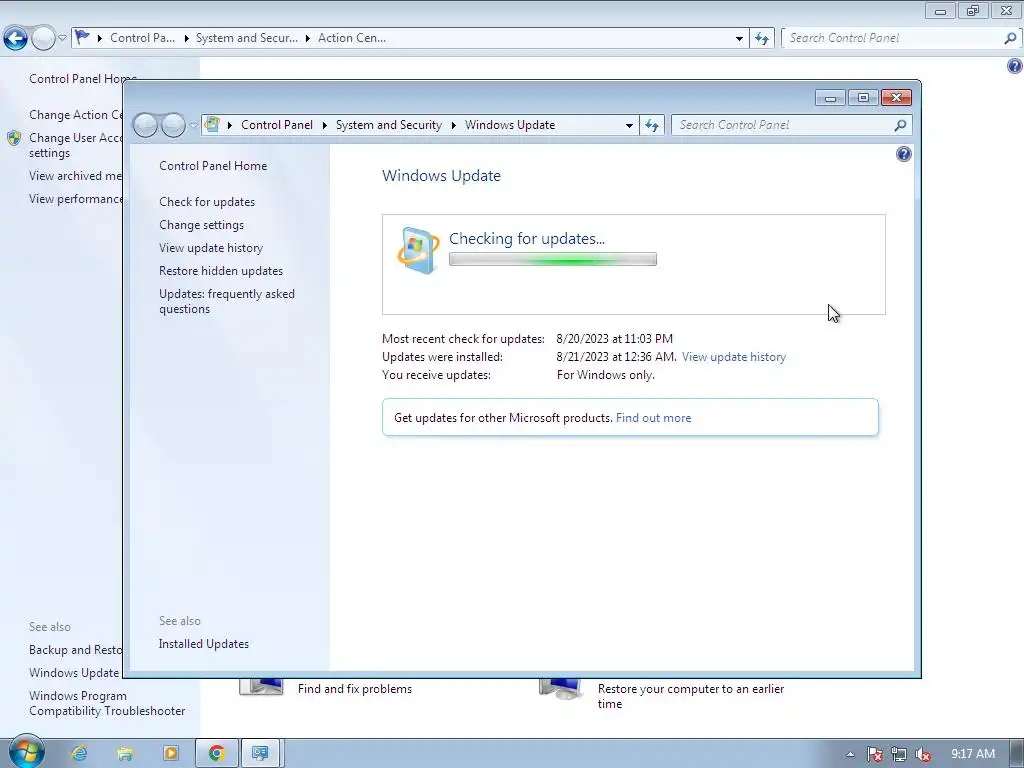Click refresh button in Windows Update address bar
Screen dimensions: 1024x768
[x=652, y=125]
